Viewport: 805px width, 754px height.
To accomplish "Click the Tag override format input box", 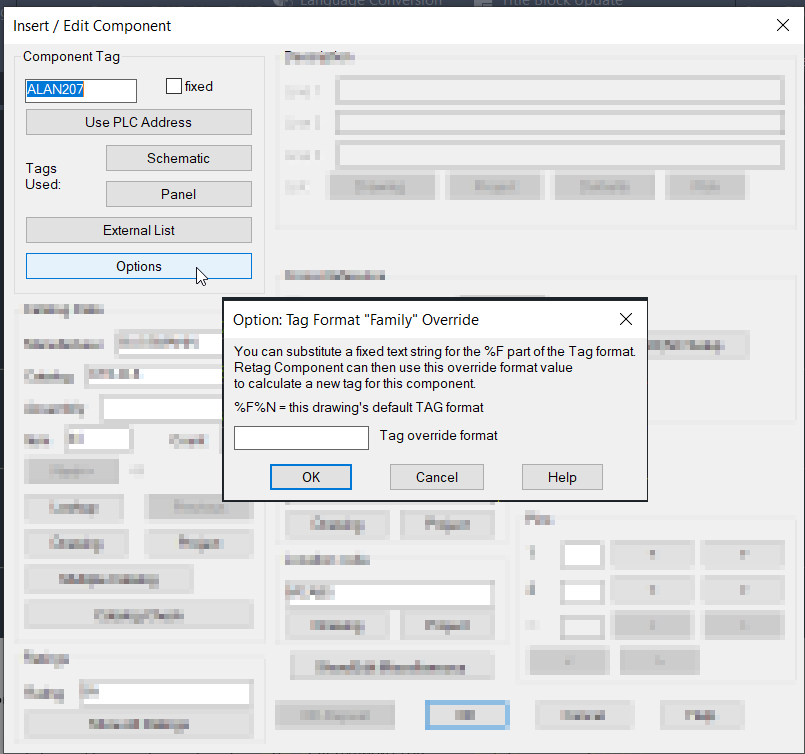I will point(301,437).
